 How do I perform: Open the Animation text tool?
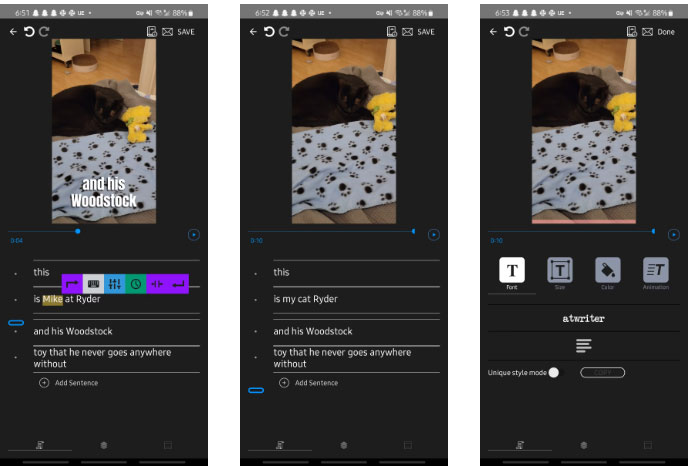(656, 270)
